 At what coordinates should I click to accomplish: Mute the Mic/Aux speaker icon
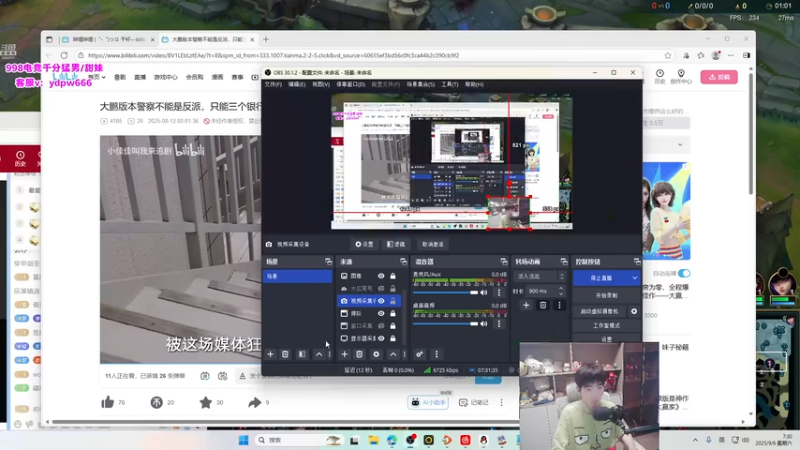[484, 292]
